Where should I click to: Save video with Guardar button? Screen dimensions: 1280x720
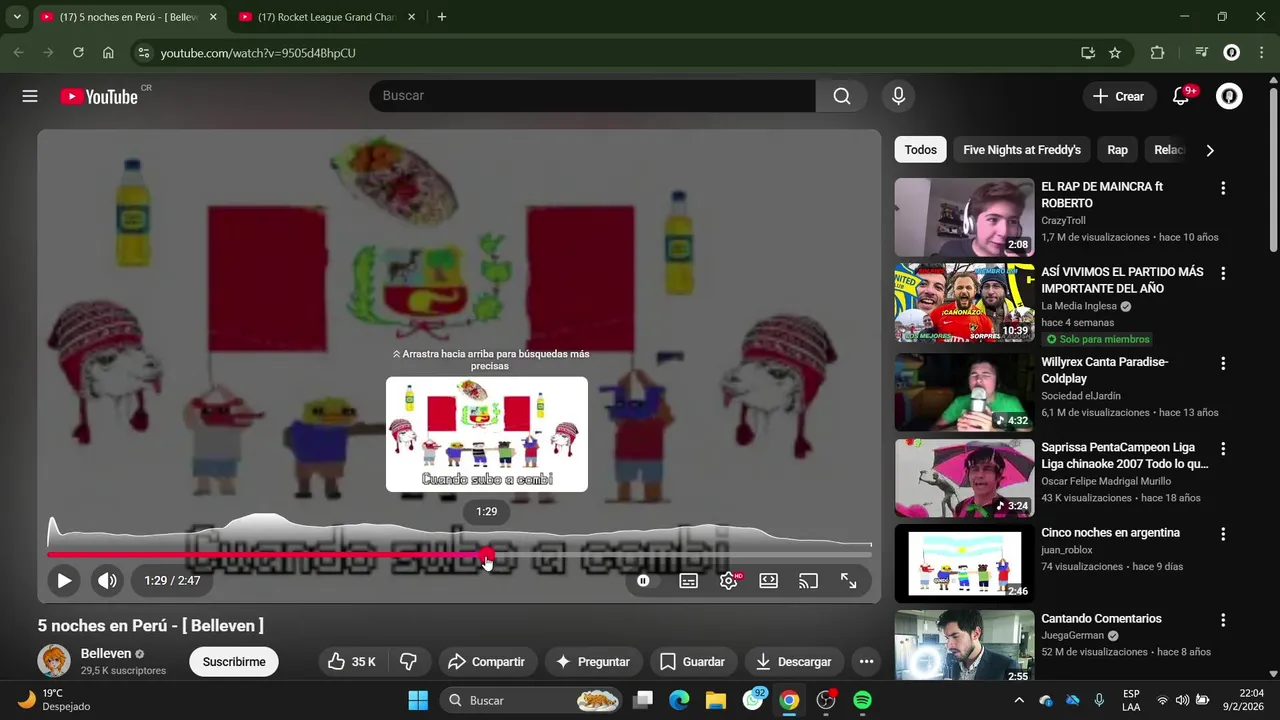(x=692, y=661)
